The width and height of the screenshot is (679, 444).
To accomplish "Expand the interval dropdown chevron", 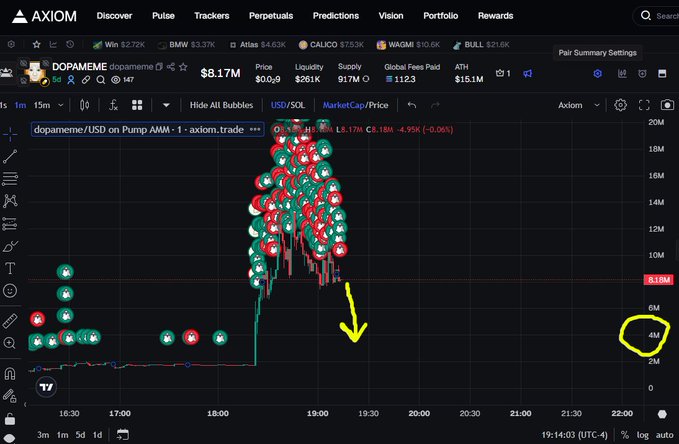I will 61,105.
